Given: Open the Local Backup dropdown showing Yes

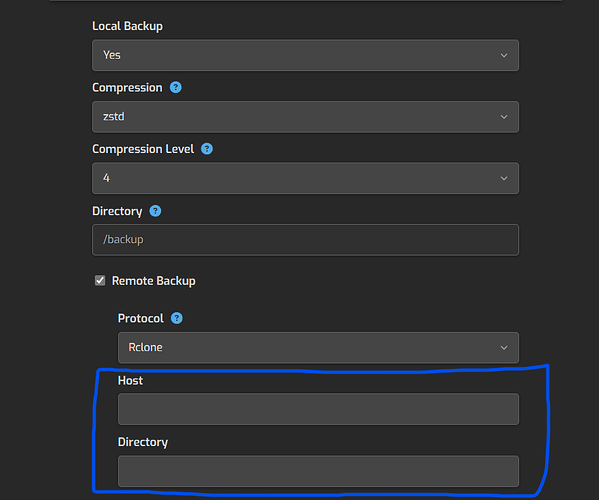Looking at the screenshot, I should click(305, 55).
